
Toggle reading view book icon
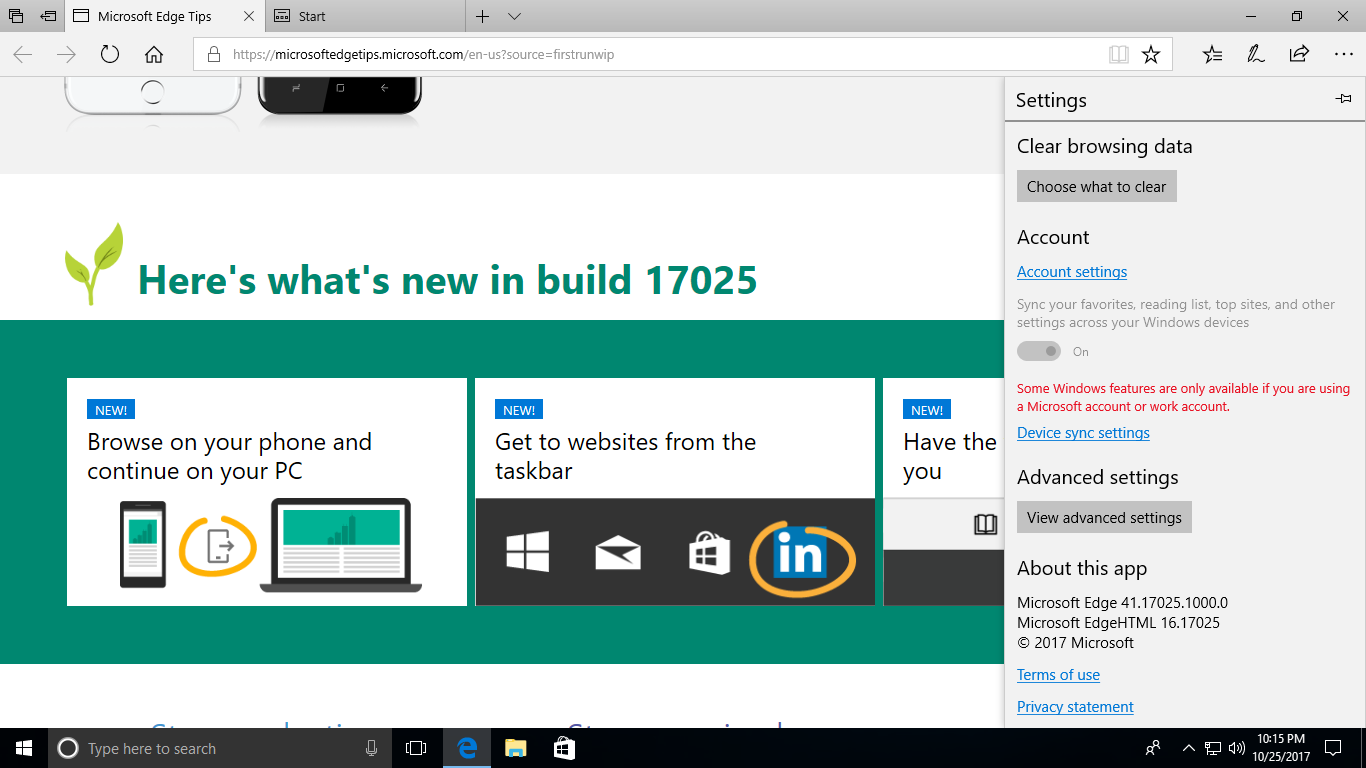1119,55
